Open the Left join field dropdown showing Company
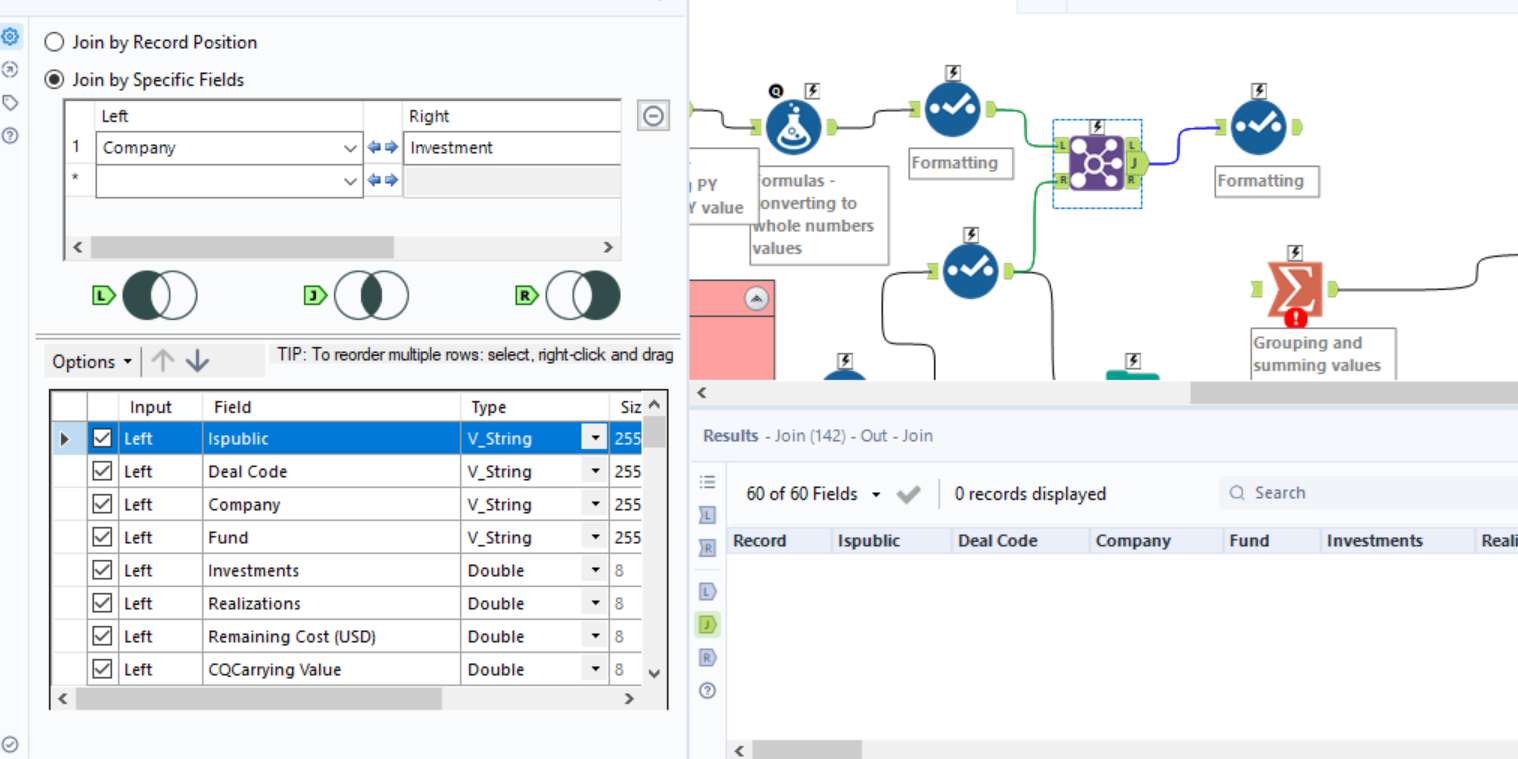The height and width of the screenshot is (759, 1518). [x=351, y=147]
